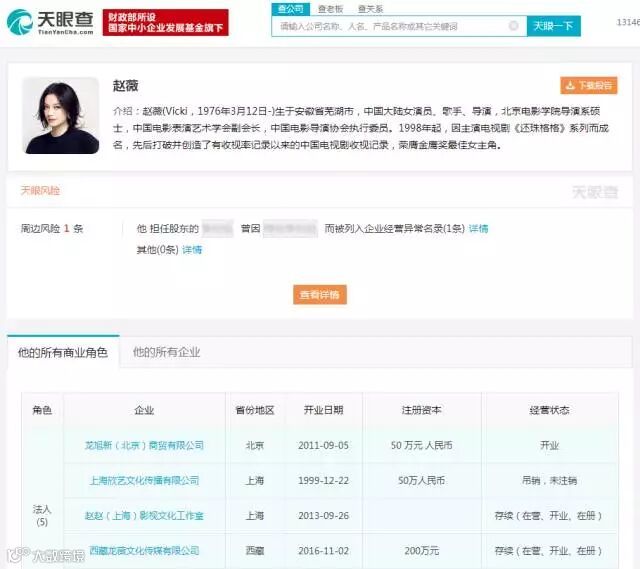Open 上海欣艺文化传播有限公司 link
Viewport: 640px width, 569px height.
tap(144, 480)
